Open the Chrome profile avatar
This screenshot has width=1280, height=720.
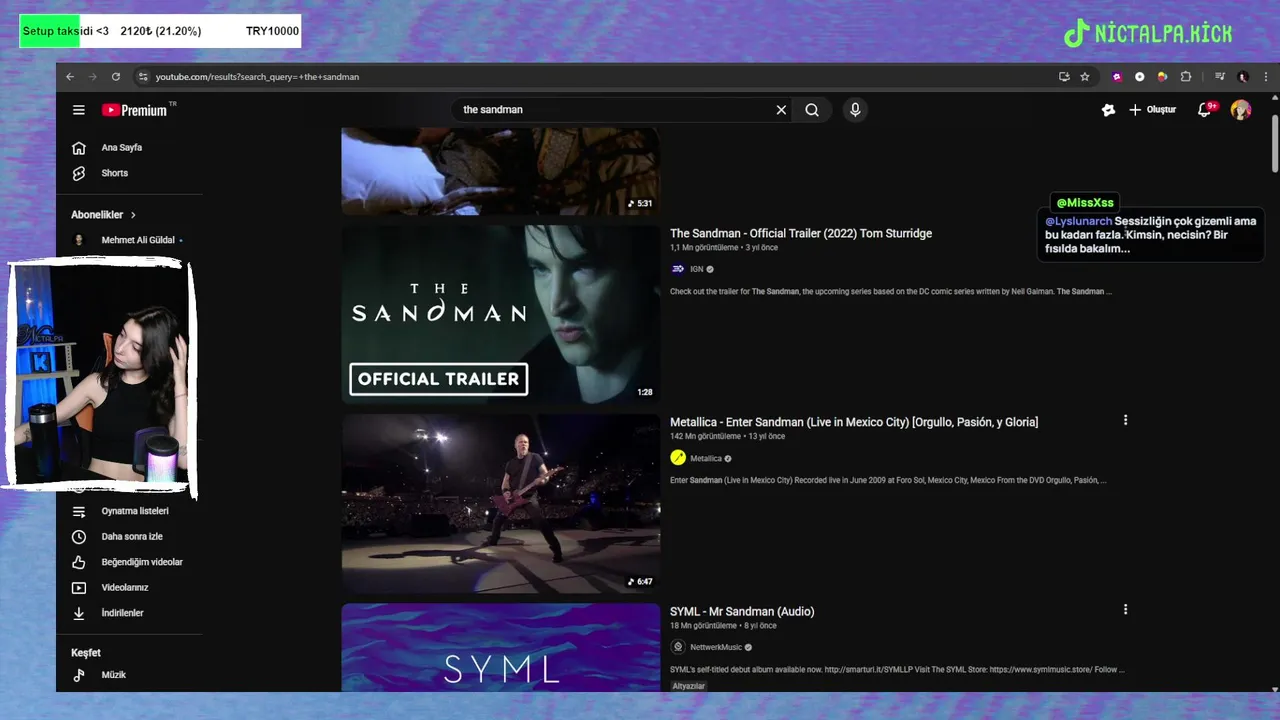point(1243,77)
